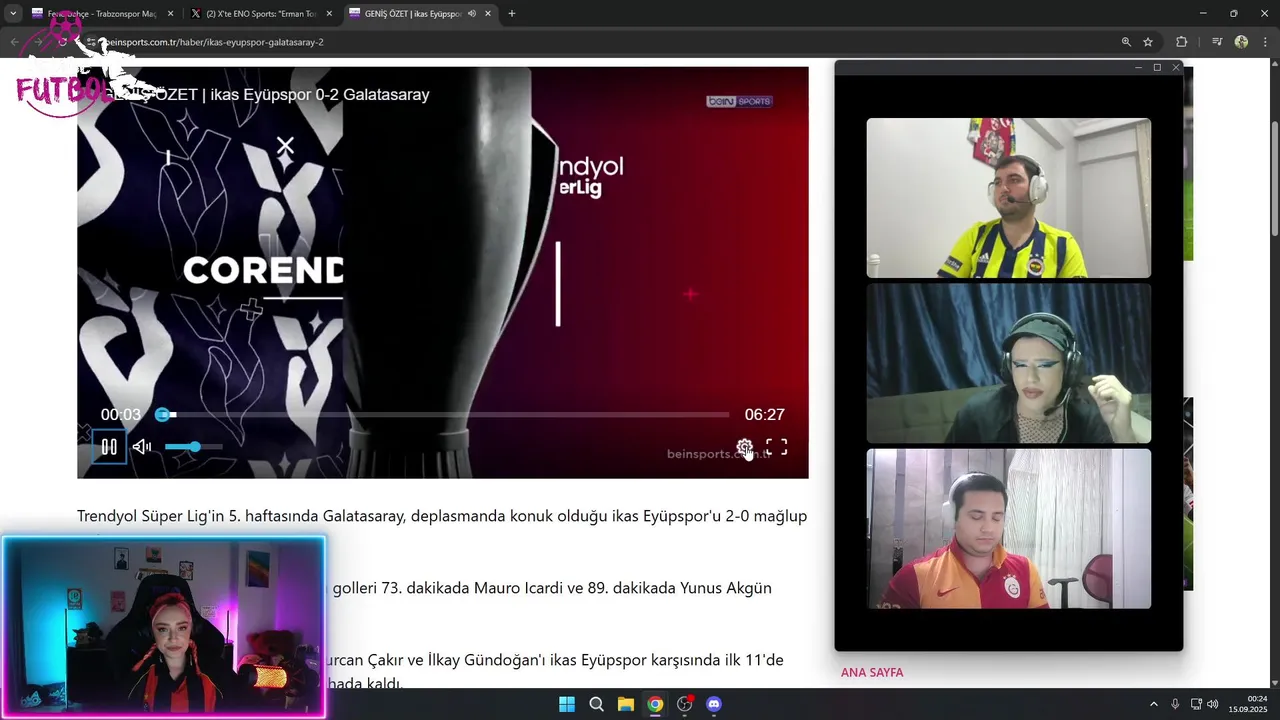Open the Chrome three-dot menu
The image size is (1280, 720).
[1265, 42]
